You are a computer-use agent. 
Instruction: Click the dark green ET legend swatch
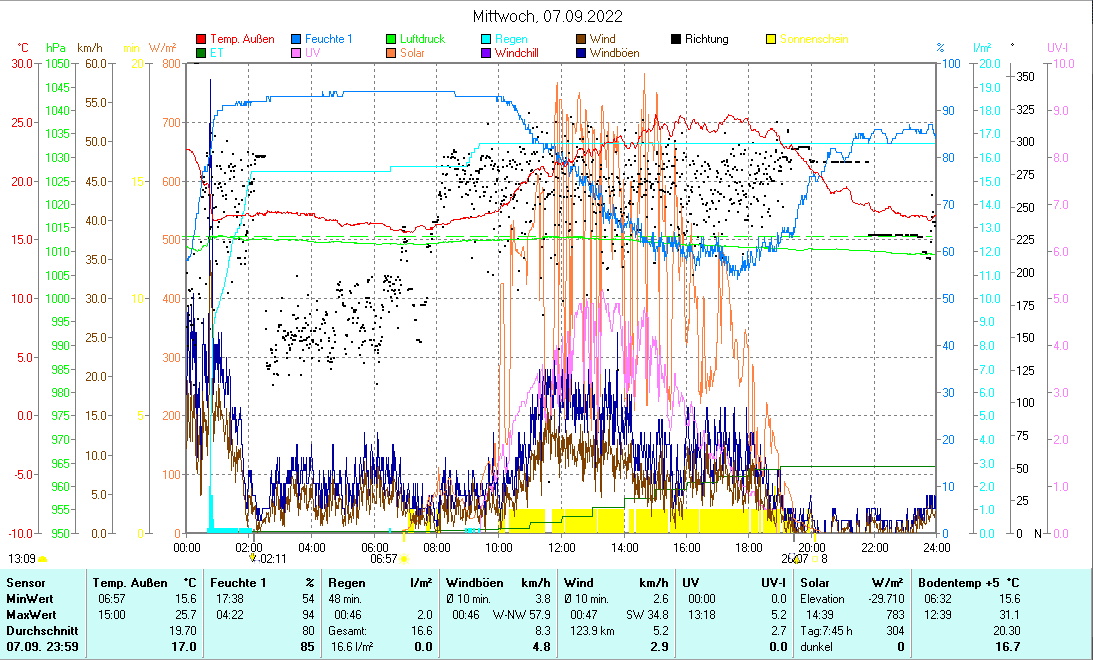tap(201, 53)
